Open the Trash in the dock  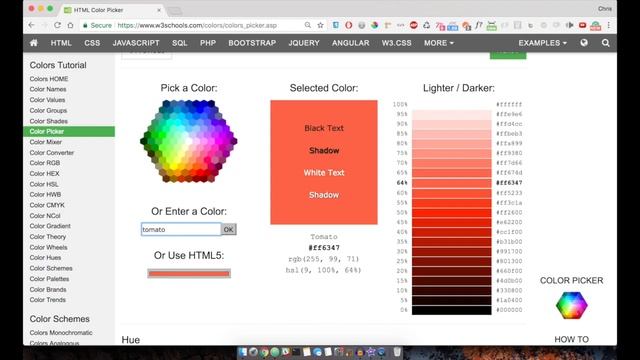point(397,352)
